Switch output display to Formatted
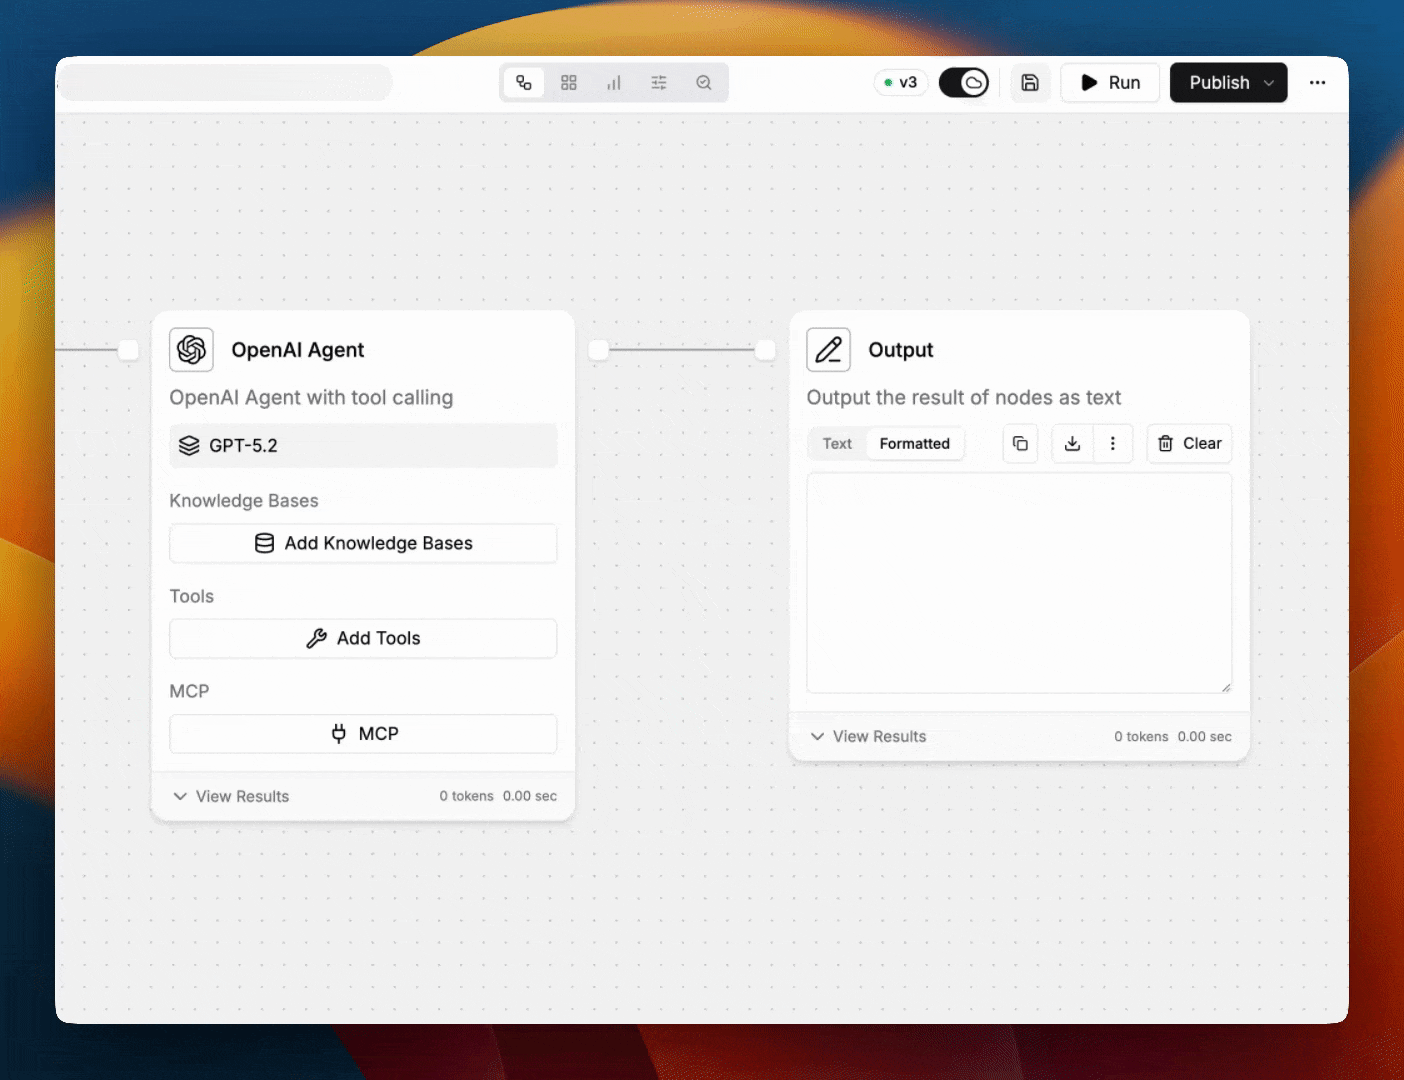The image size is (1404, 1080). click(914, 444)
